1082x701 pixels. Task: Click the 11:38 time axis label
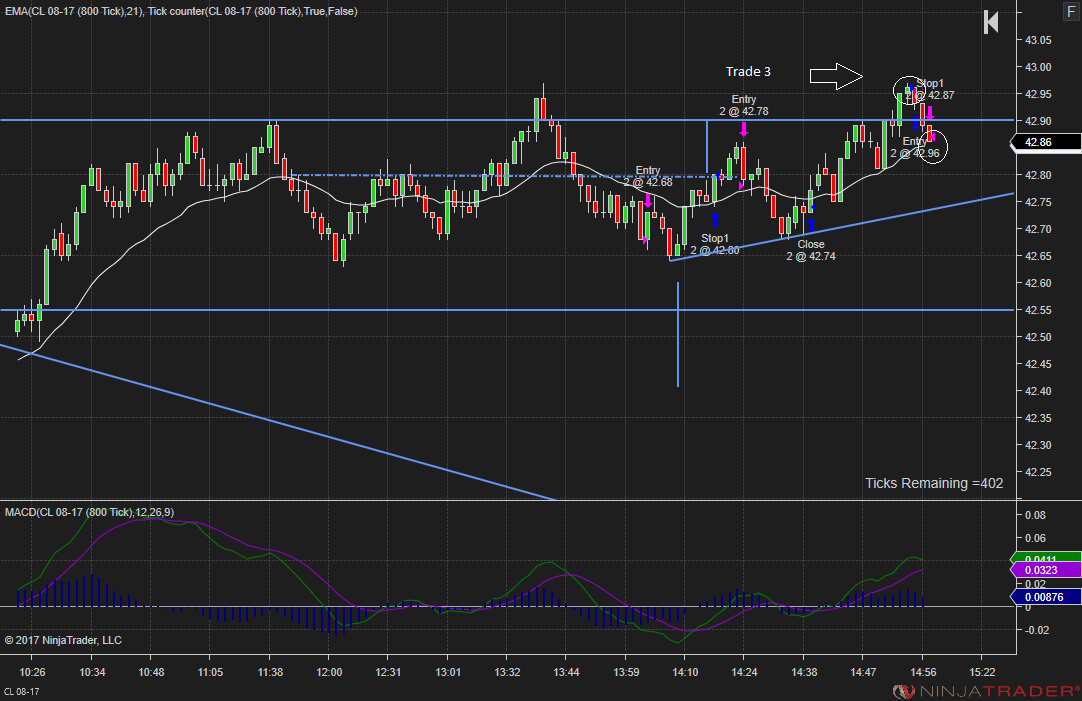click(270, 672)
